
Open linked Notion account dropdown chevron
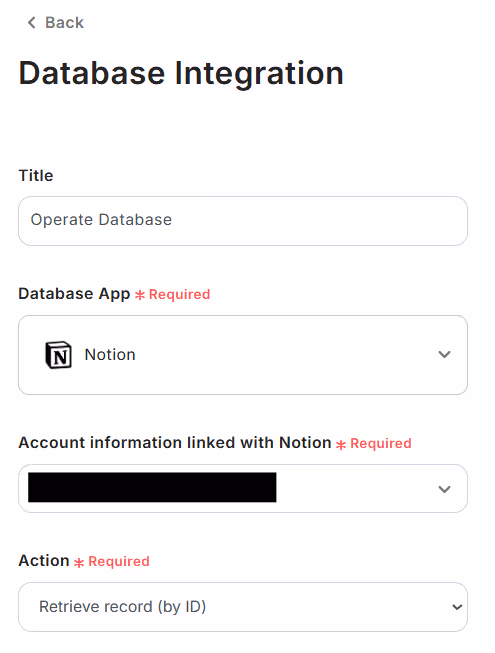[444, 489]
